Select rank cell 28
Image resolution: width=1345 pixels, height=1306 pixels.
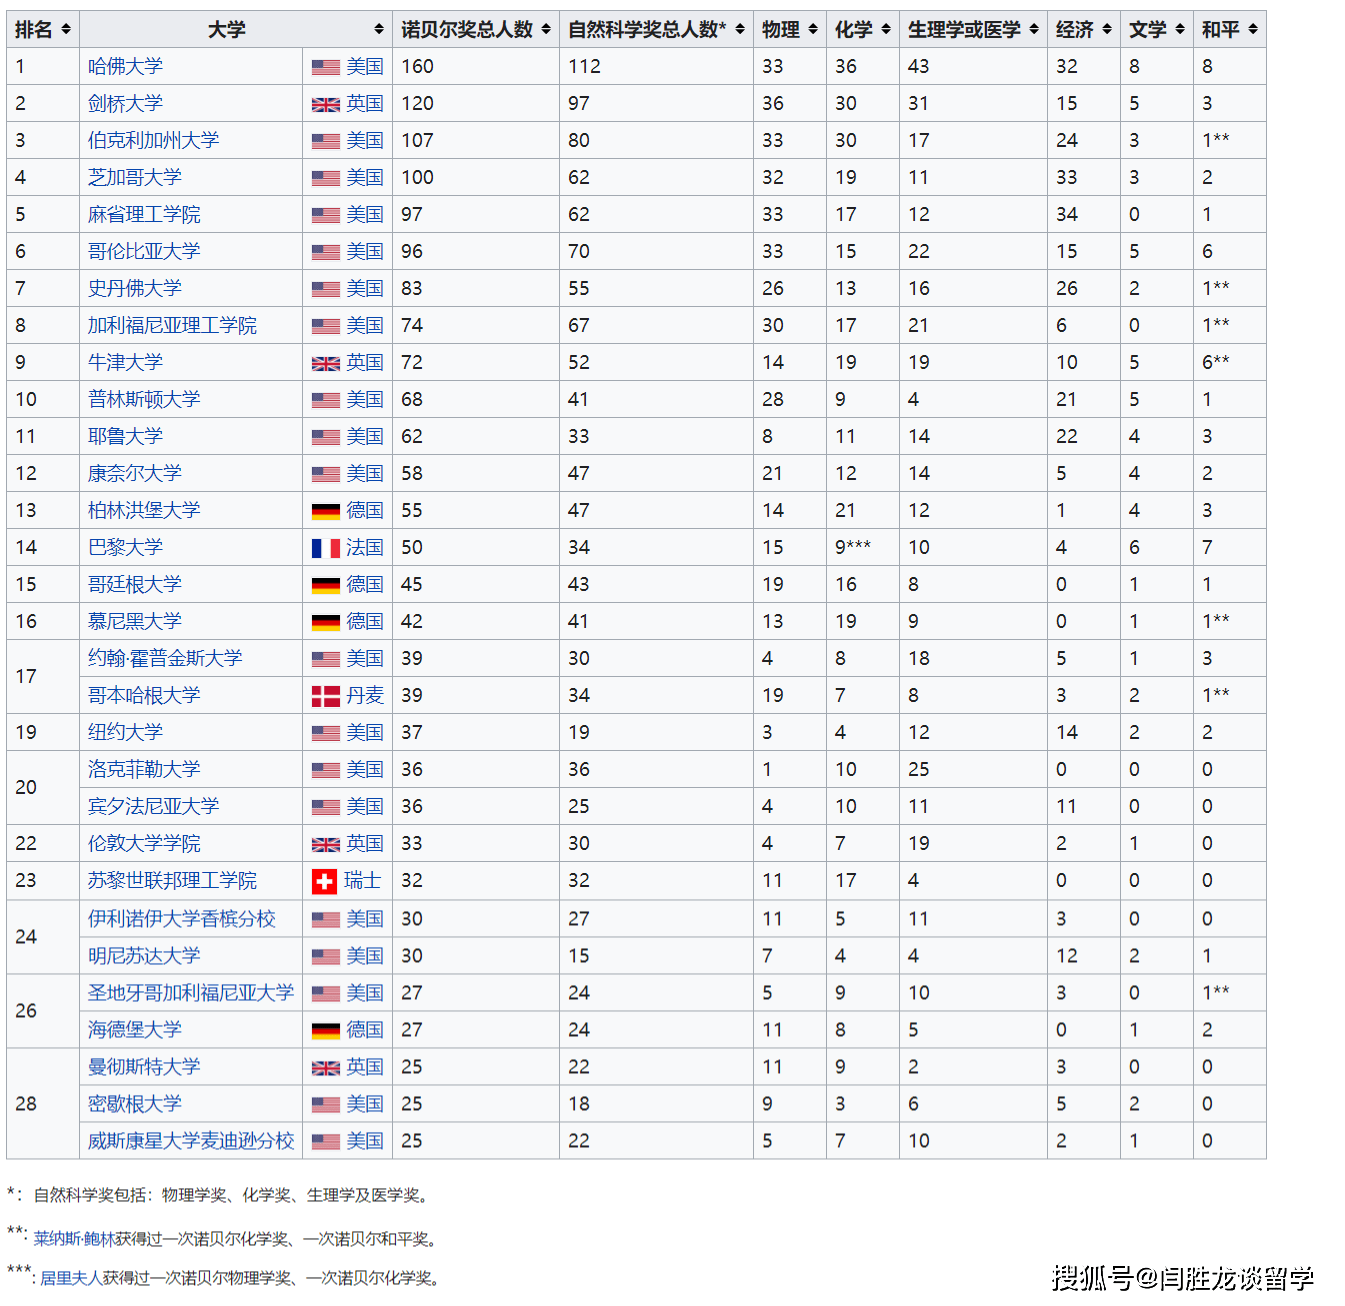point(43,1104)
